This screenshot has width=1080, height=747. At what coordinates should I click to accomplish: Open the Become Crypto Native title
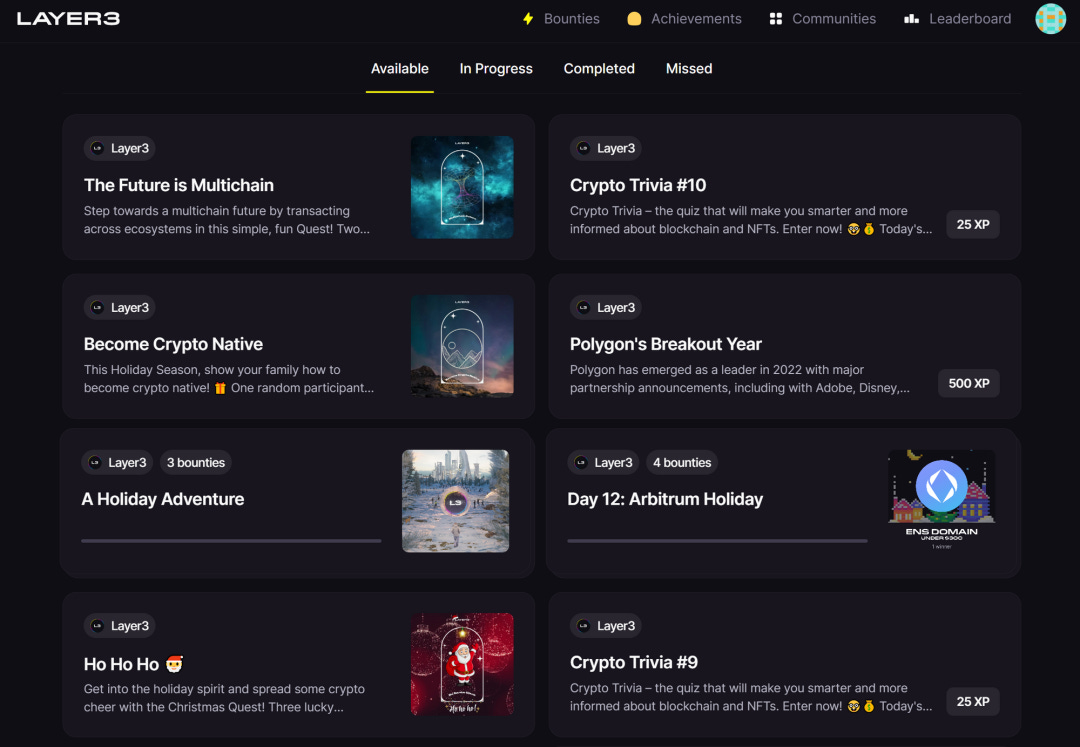[174, 344]
